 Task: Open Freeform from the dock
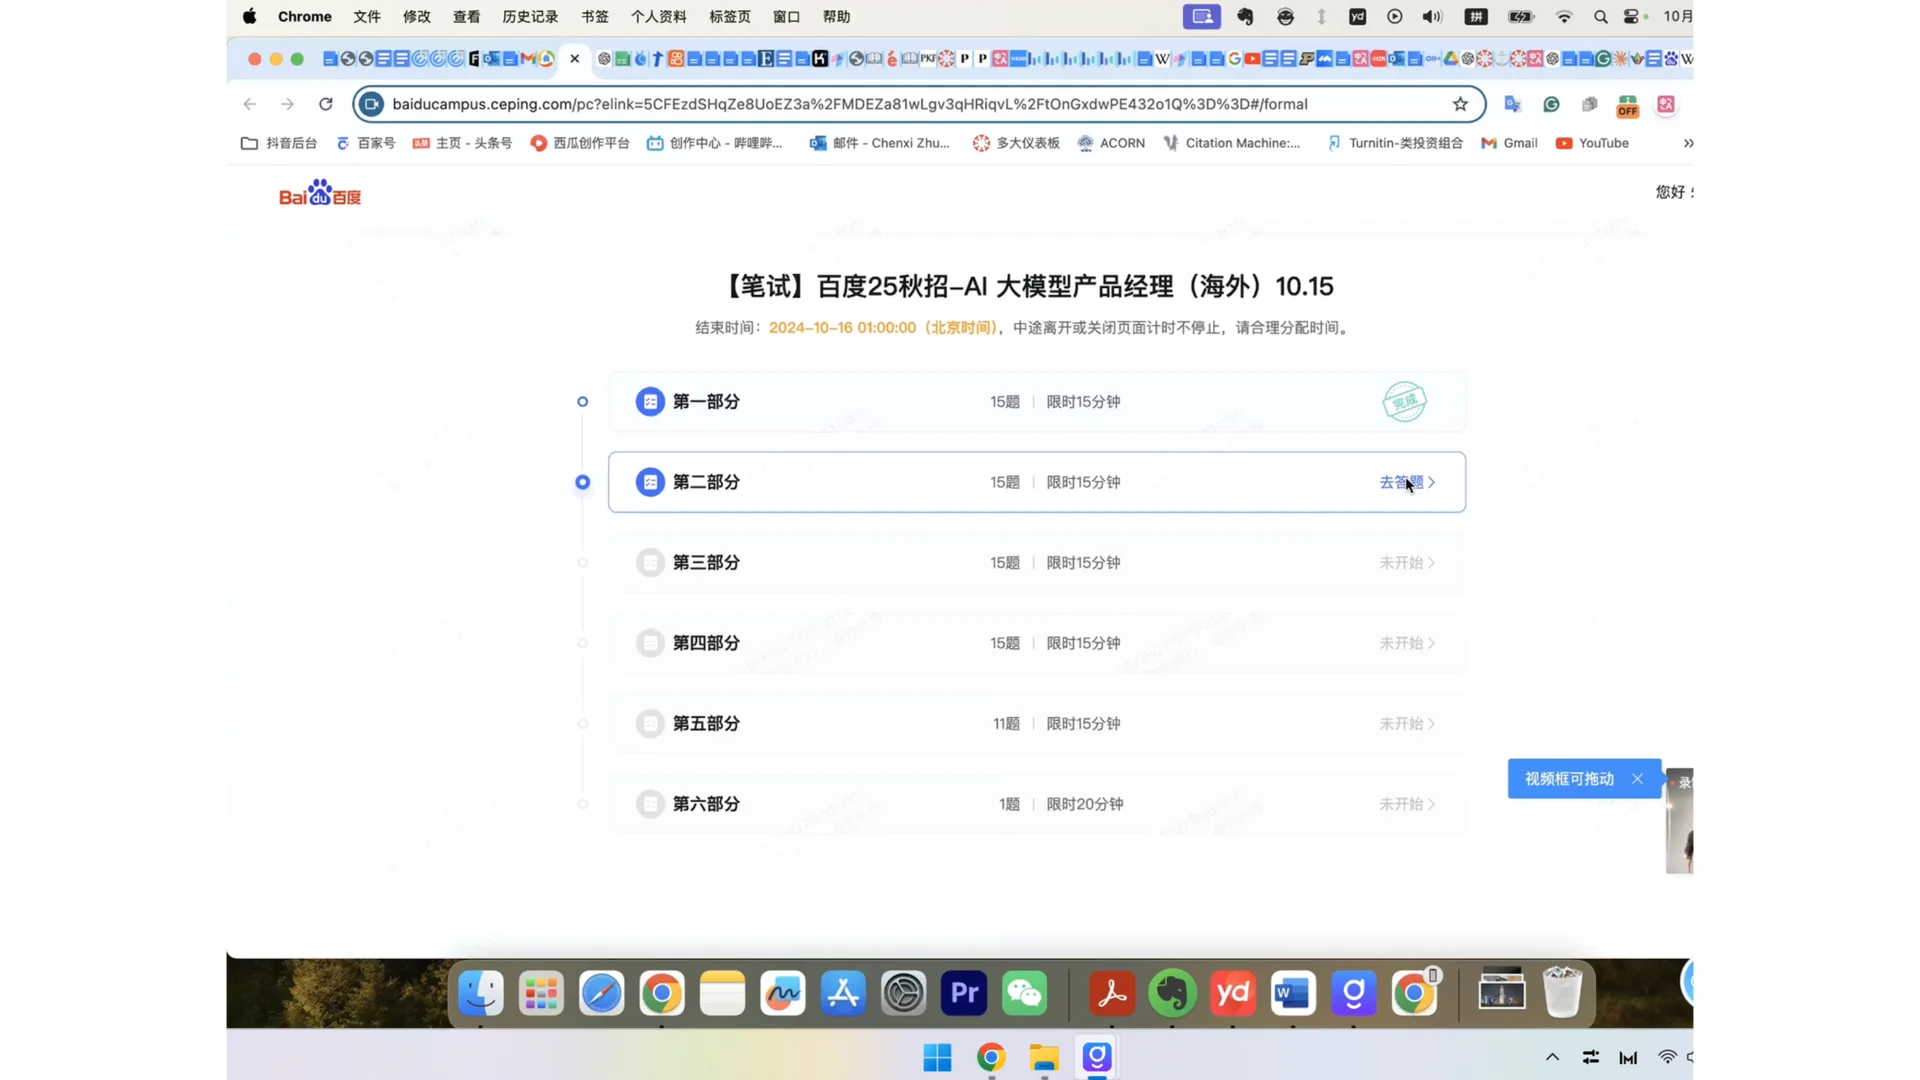(x=783, y=993)
